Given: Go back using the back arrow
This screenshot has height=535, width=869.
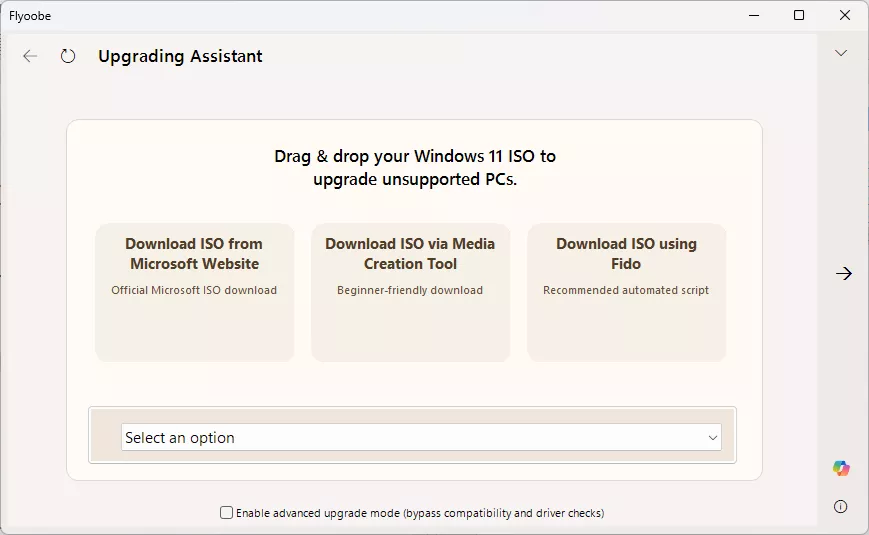Looking at the screenshot, I should tap(30, 56).
